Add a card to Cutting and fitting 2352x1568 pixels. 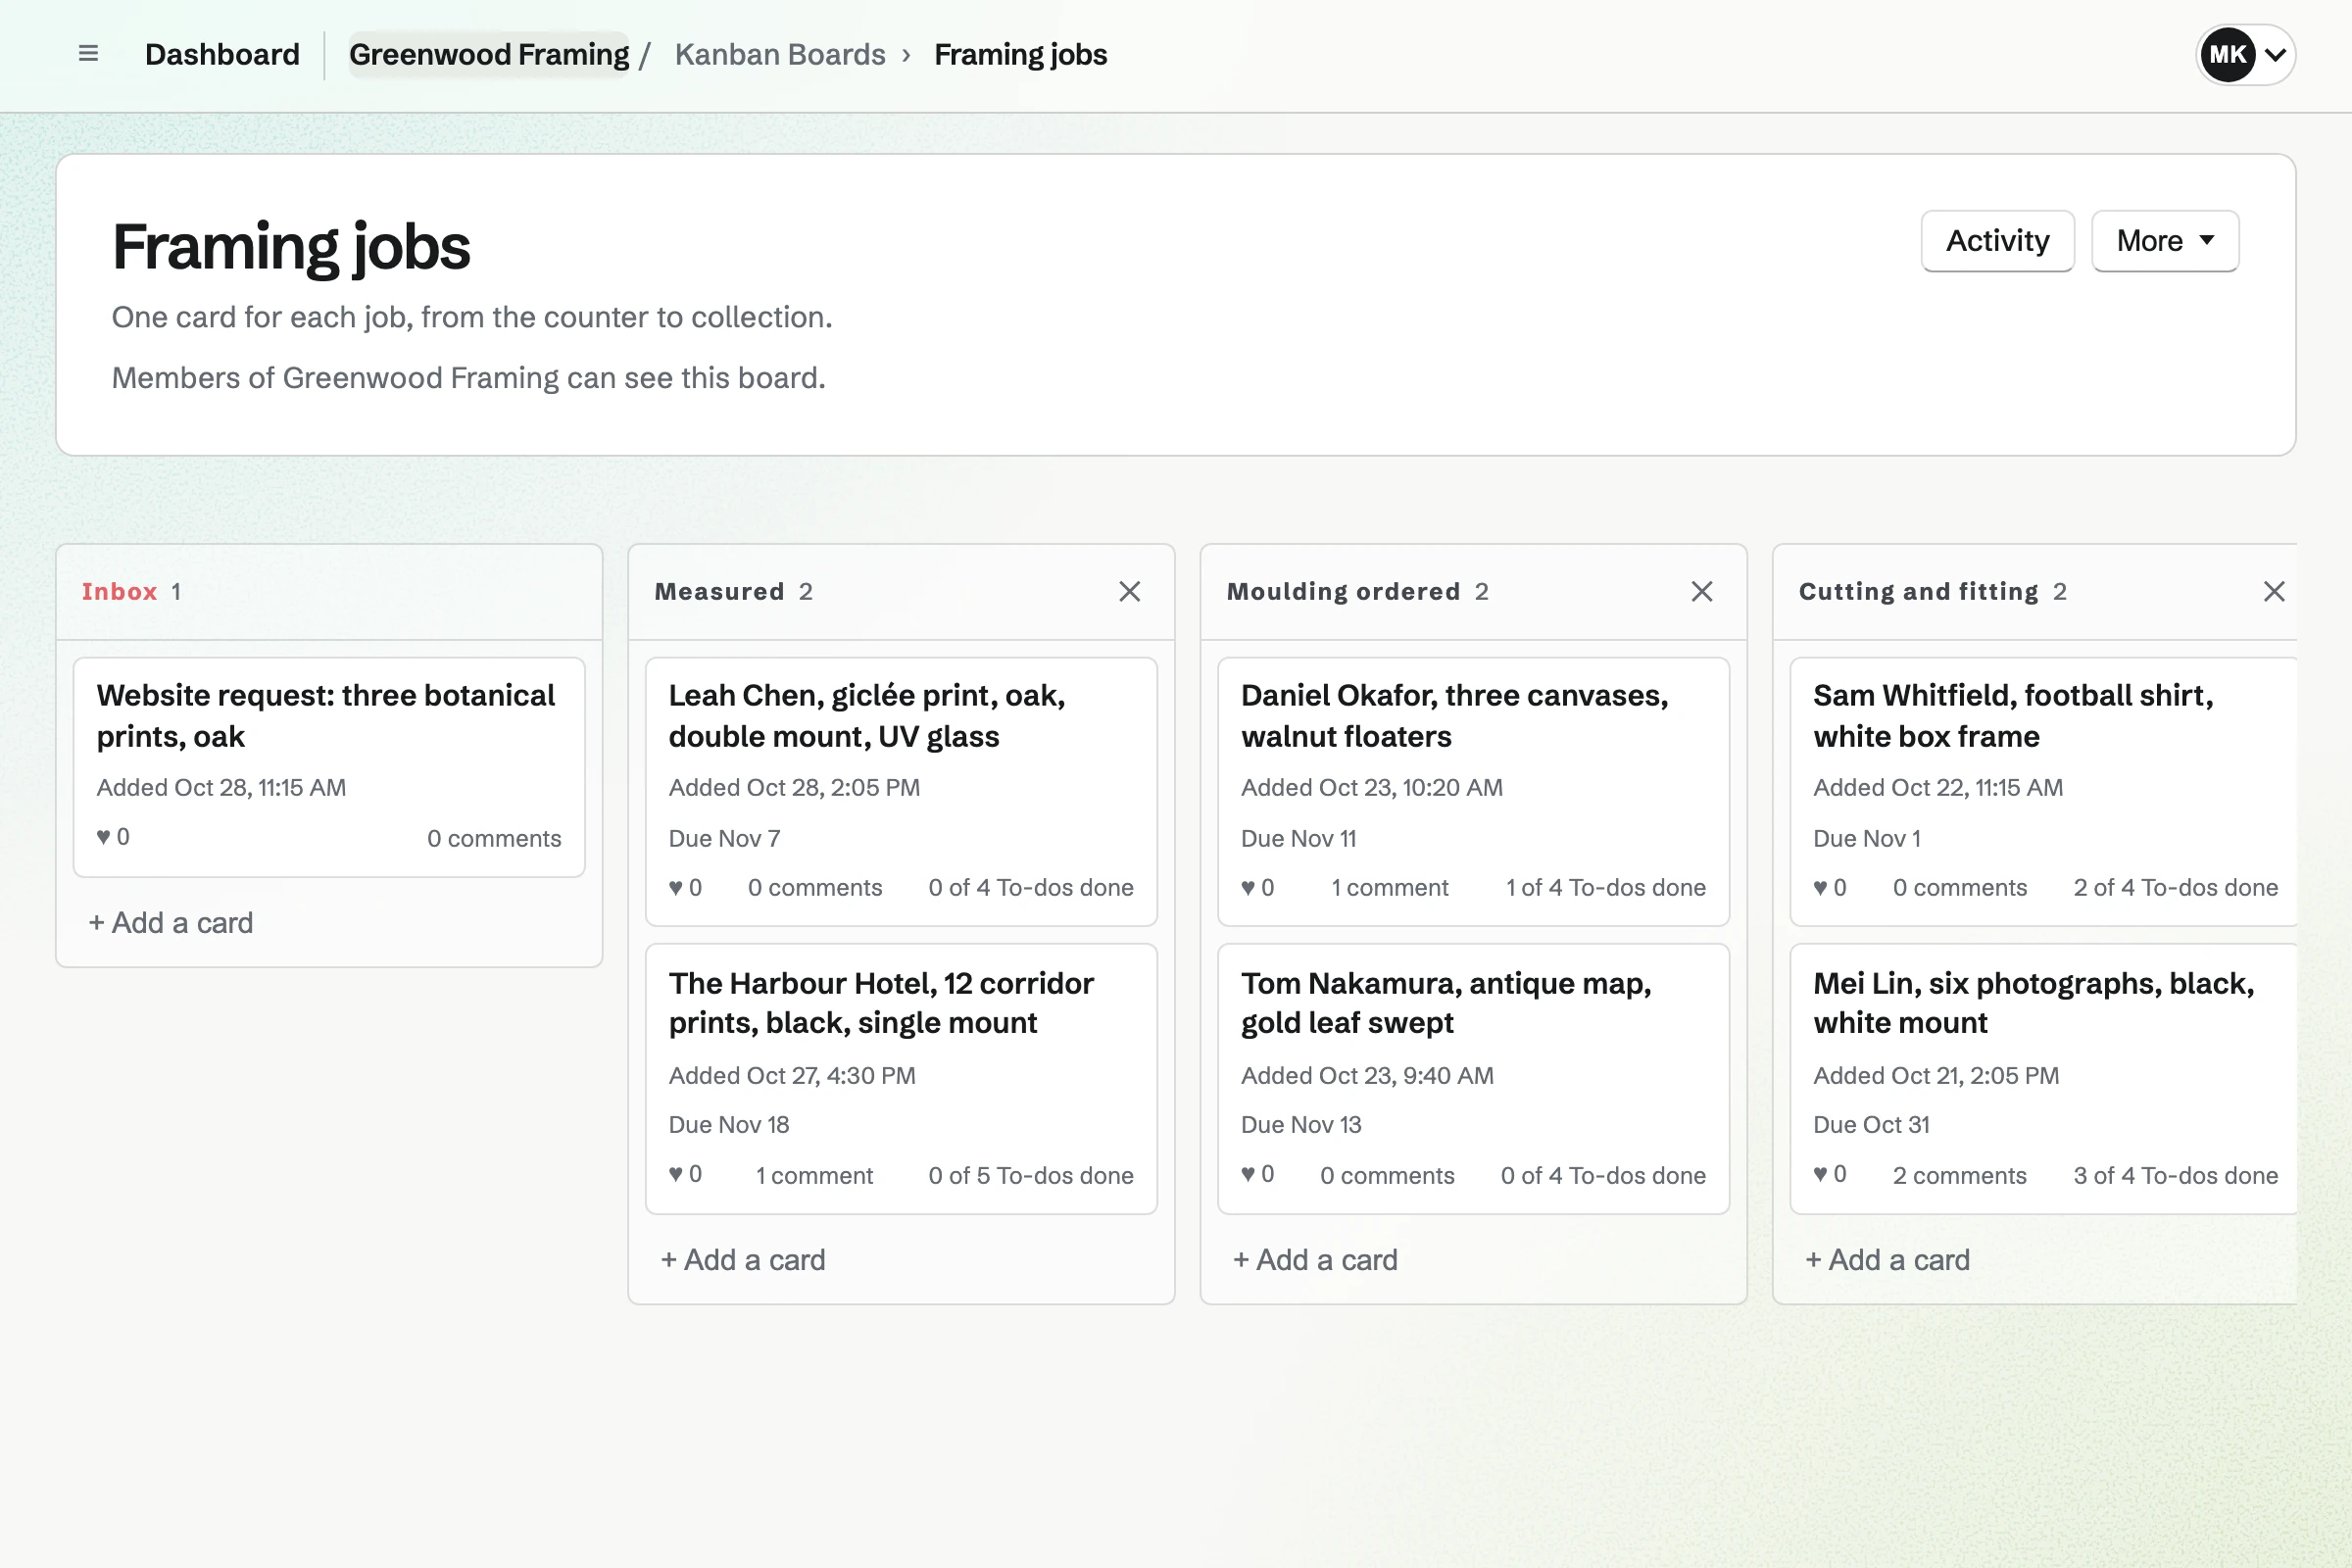pyautogui.click(x=1887, y=1259)
